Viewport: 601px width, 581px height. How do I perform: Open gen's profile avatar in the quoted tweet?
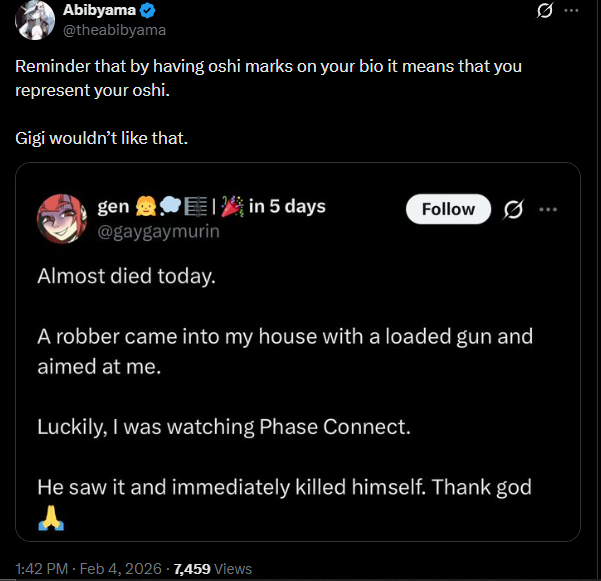62,219
